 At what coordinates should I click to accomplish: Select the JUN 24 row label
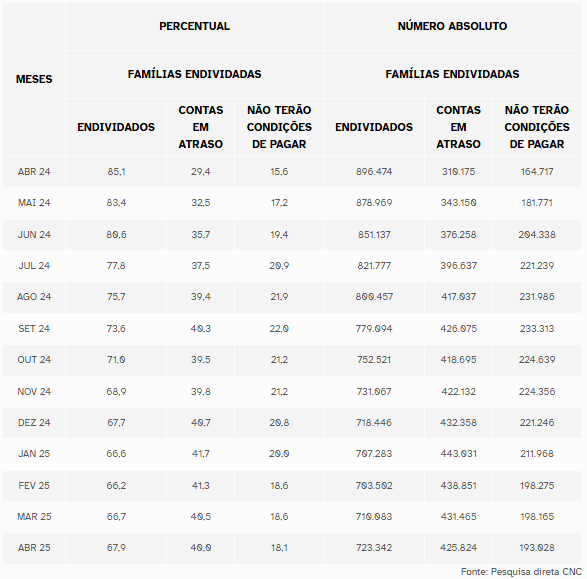pyautogui.click(x=34, y=235)
